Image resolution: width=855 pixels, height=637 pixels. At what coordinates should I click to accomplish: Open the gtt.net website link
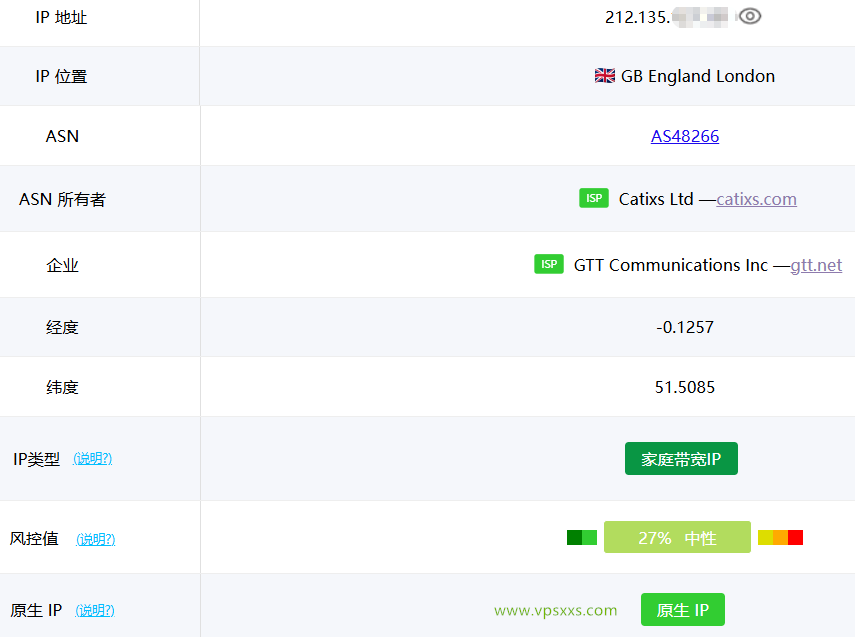click(x=816, y=265)
